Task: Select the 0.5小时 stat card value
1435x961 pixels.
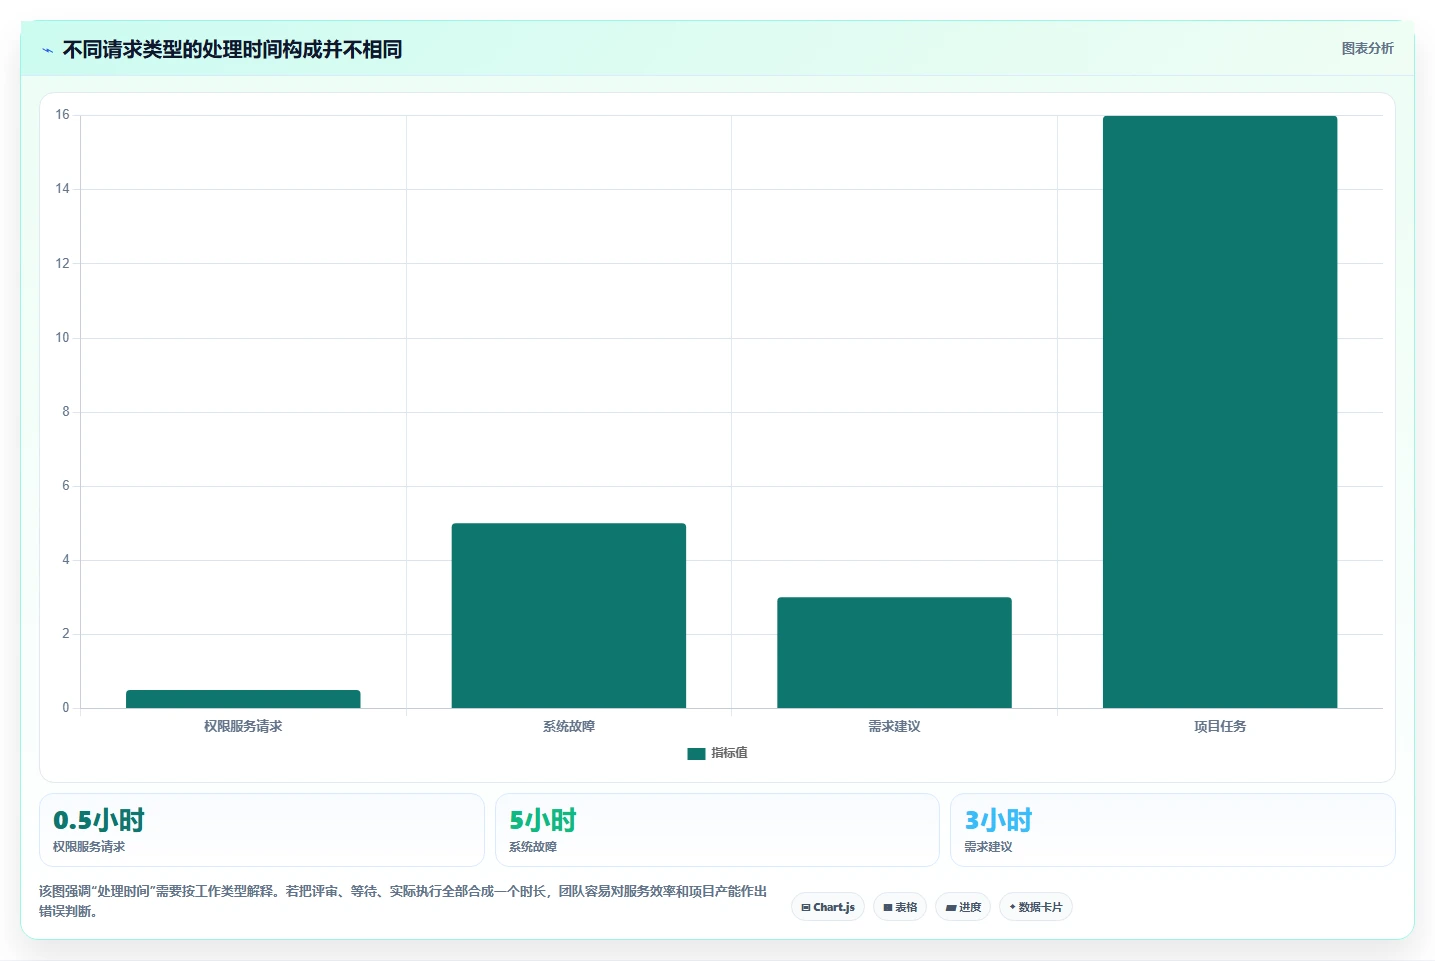Action: pos(99,820)
